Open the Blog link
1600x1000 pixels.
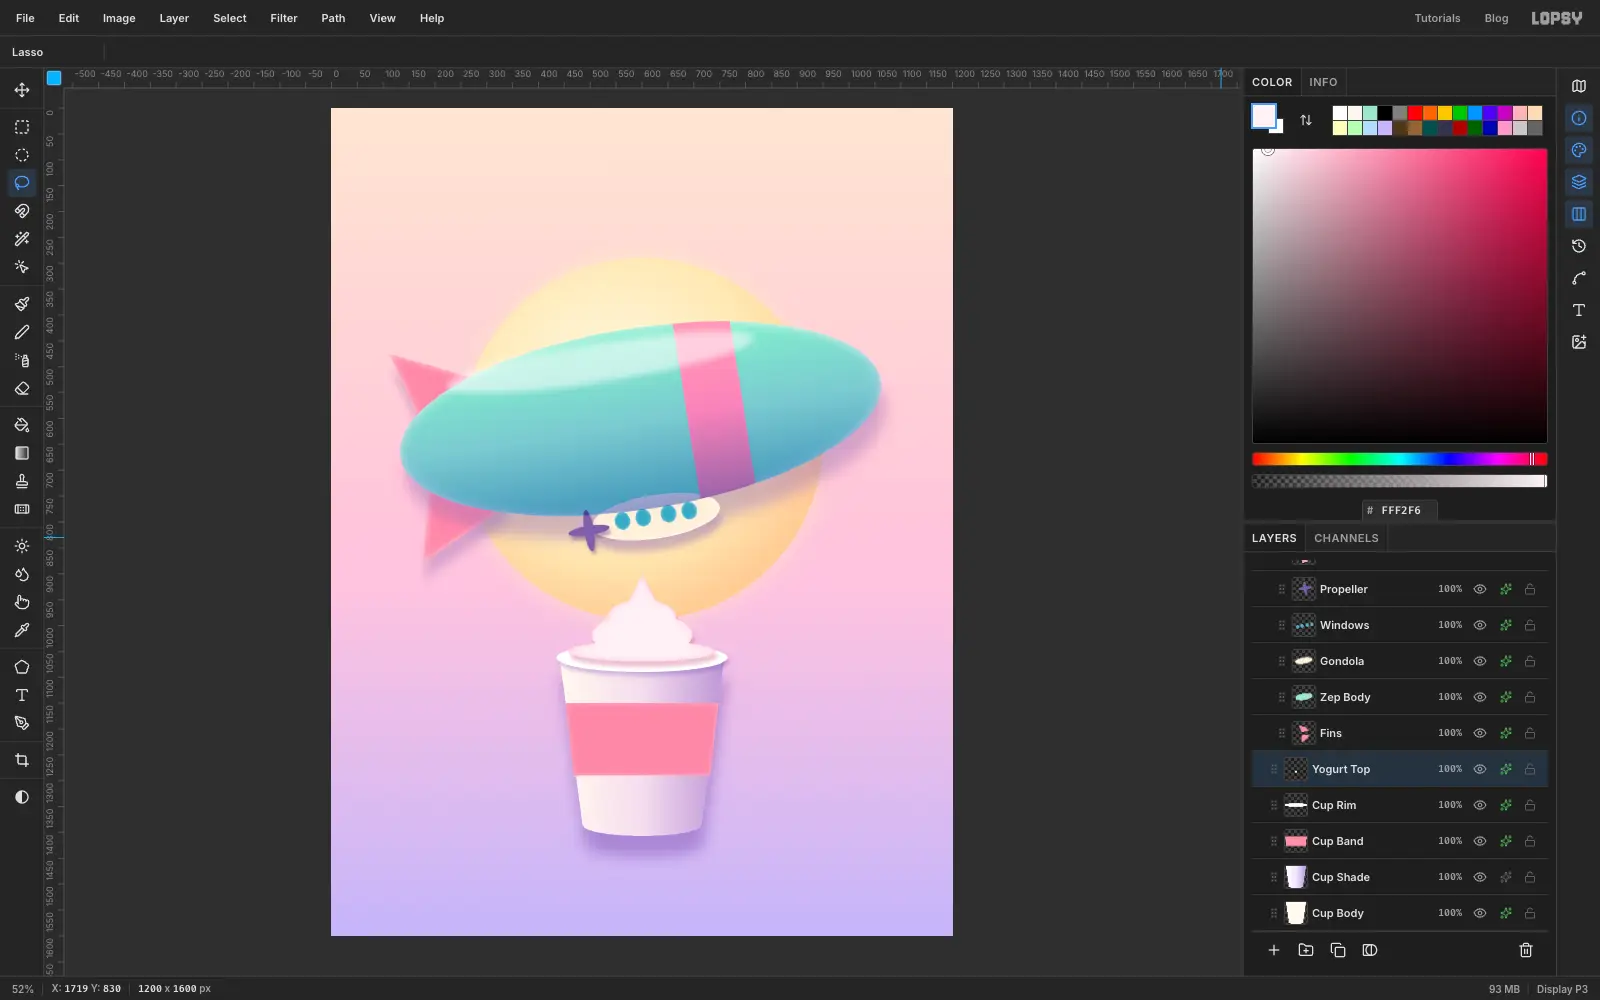click(x=1496, y=18)
